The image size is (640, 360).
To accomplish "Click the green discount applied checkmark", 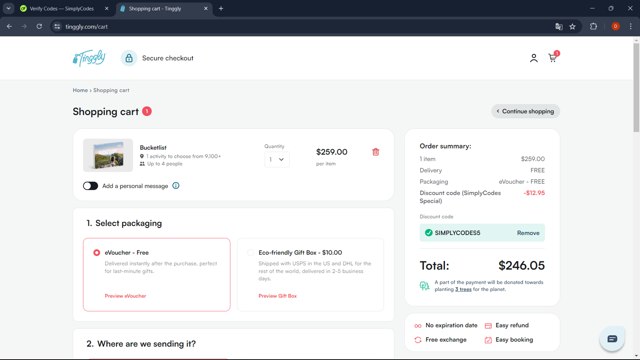I will coord(428,233).
